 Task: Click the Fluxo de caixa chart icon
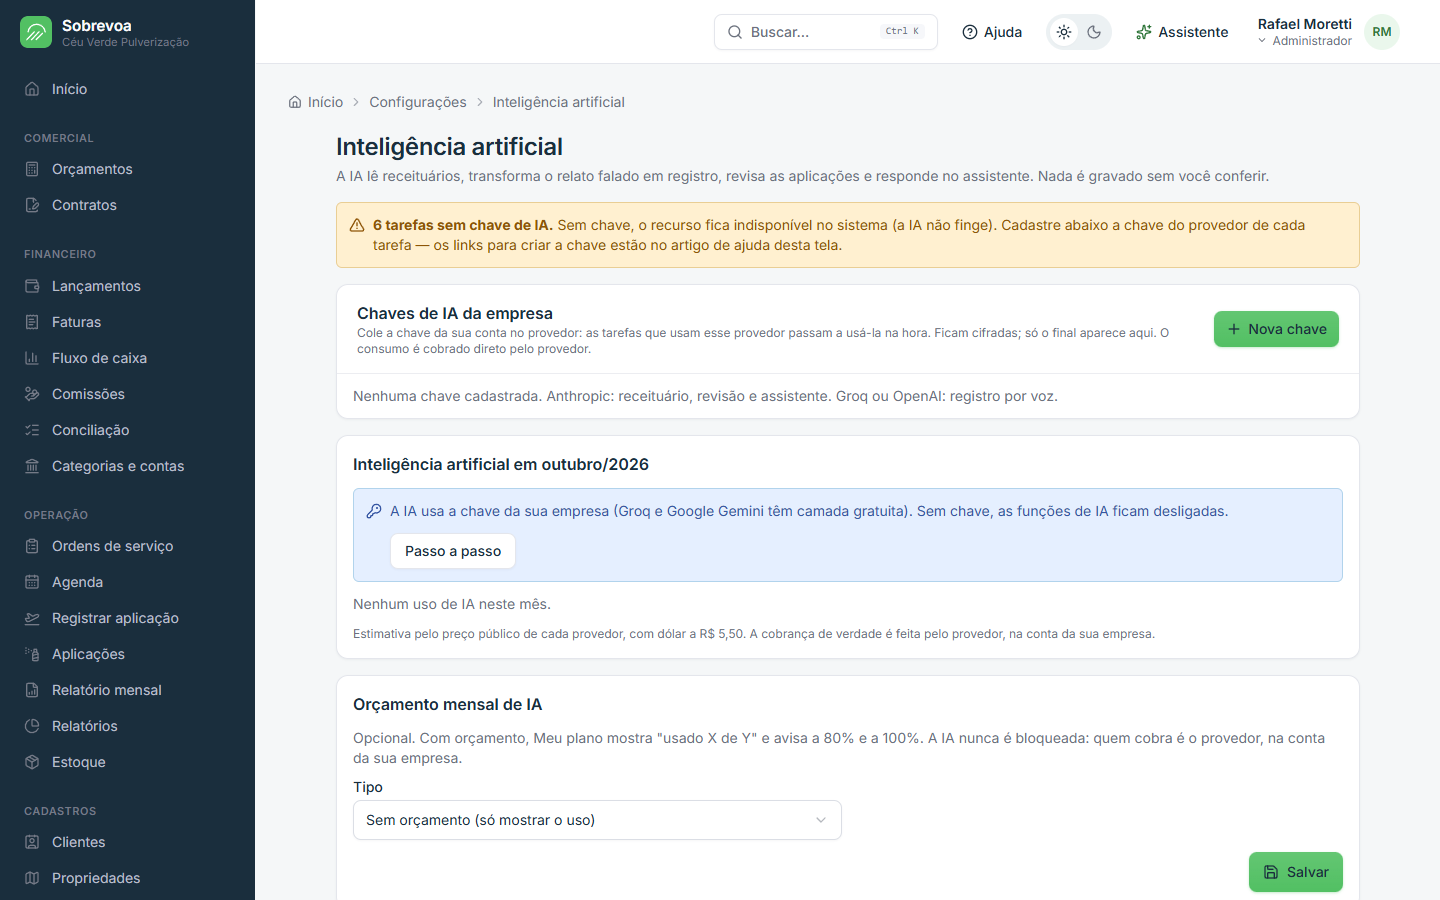coord(32,358)
